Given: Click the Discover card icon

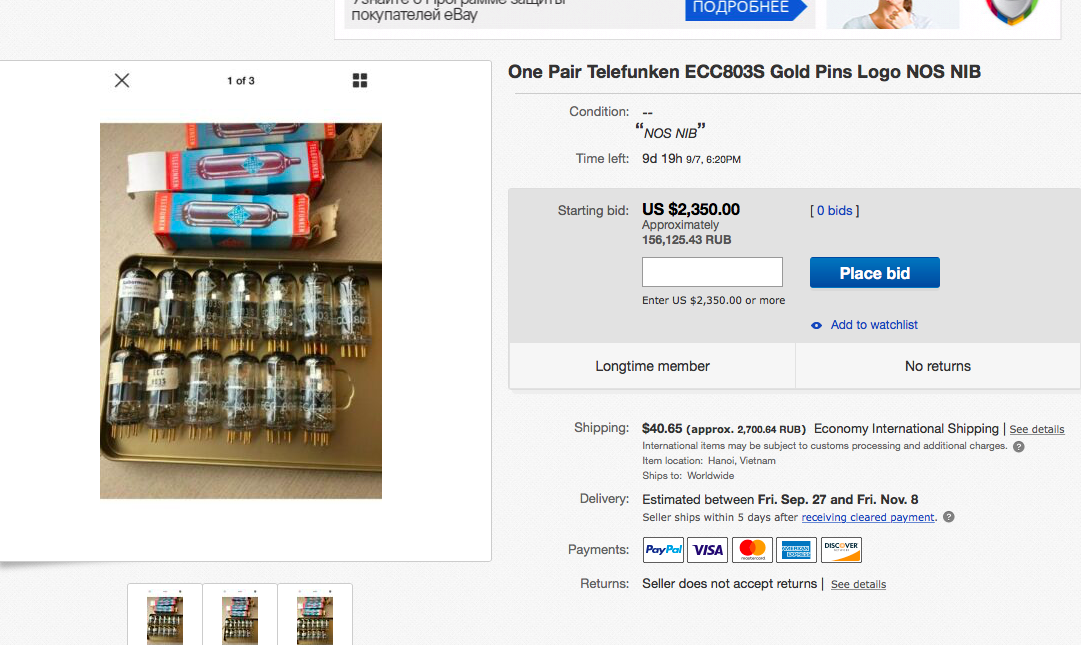Looking at the screenshot, I should click(x=841, y=549).
